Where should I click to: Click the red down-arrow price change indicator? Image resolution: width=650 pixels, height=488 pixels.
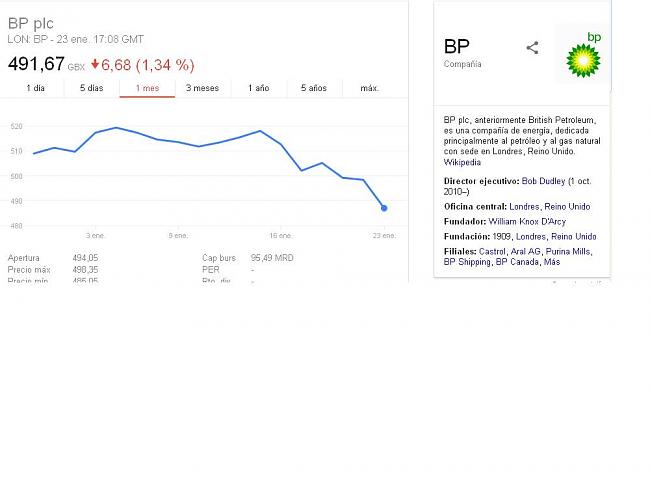click(95, 64)
